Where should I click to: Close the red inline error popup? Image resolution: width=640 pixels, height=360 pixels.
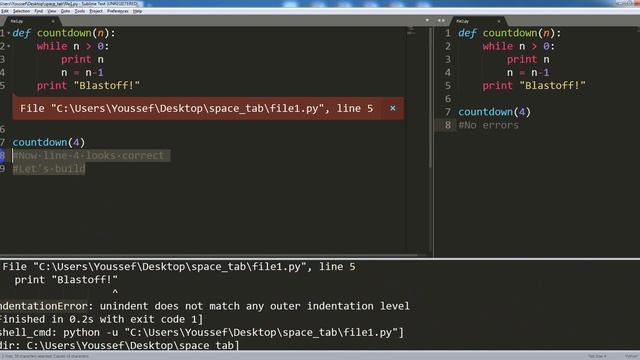click(392, 108)
